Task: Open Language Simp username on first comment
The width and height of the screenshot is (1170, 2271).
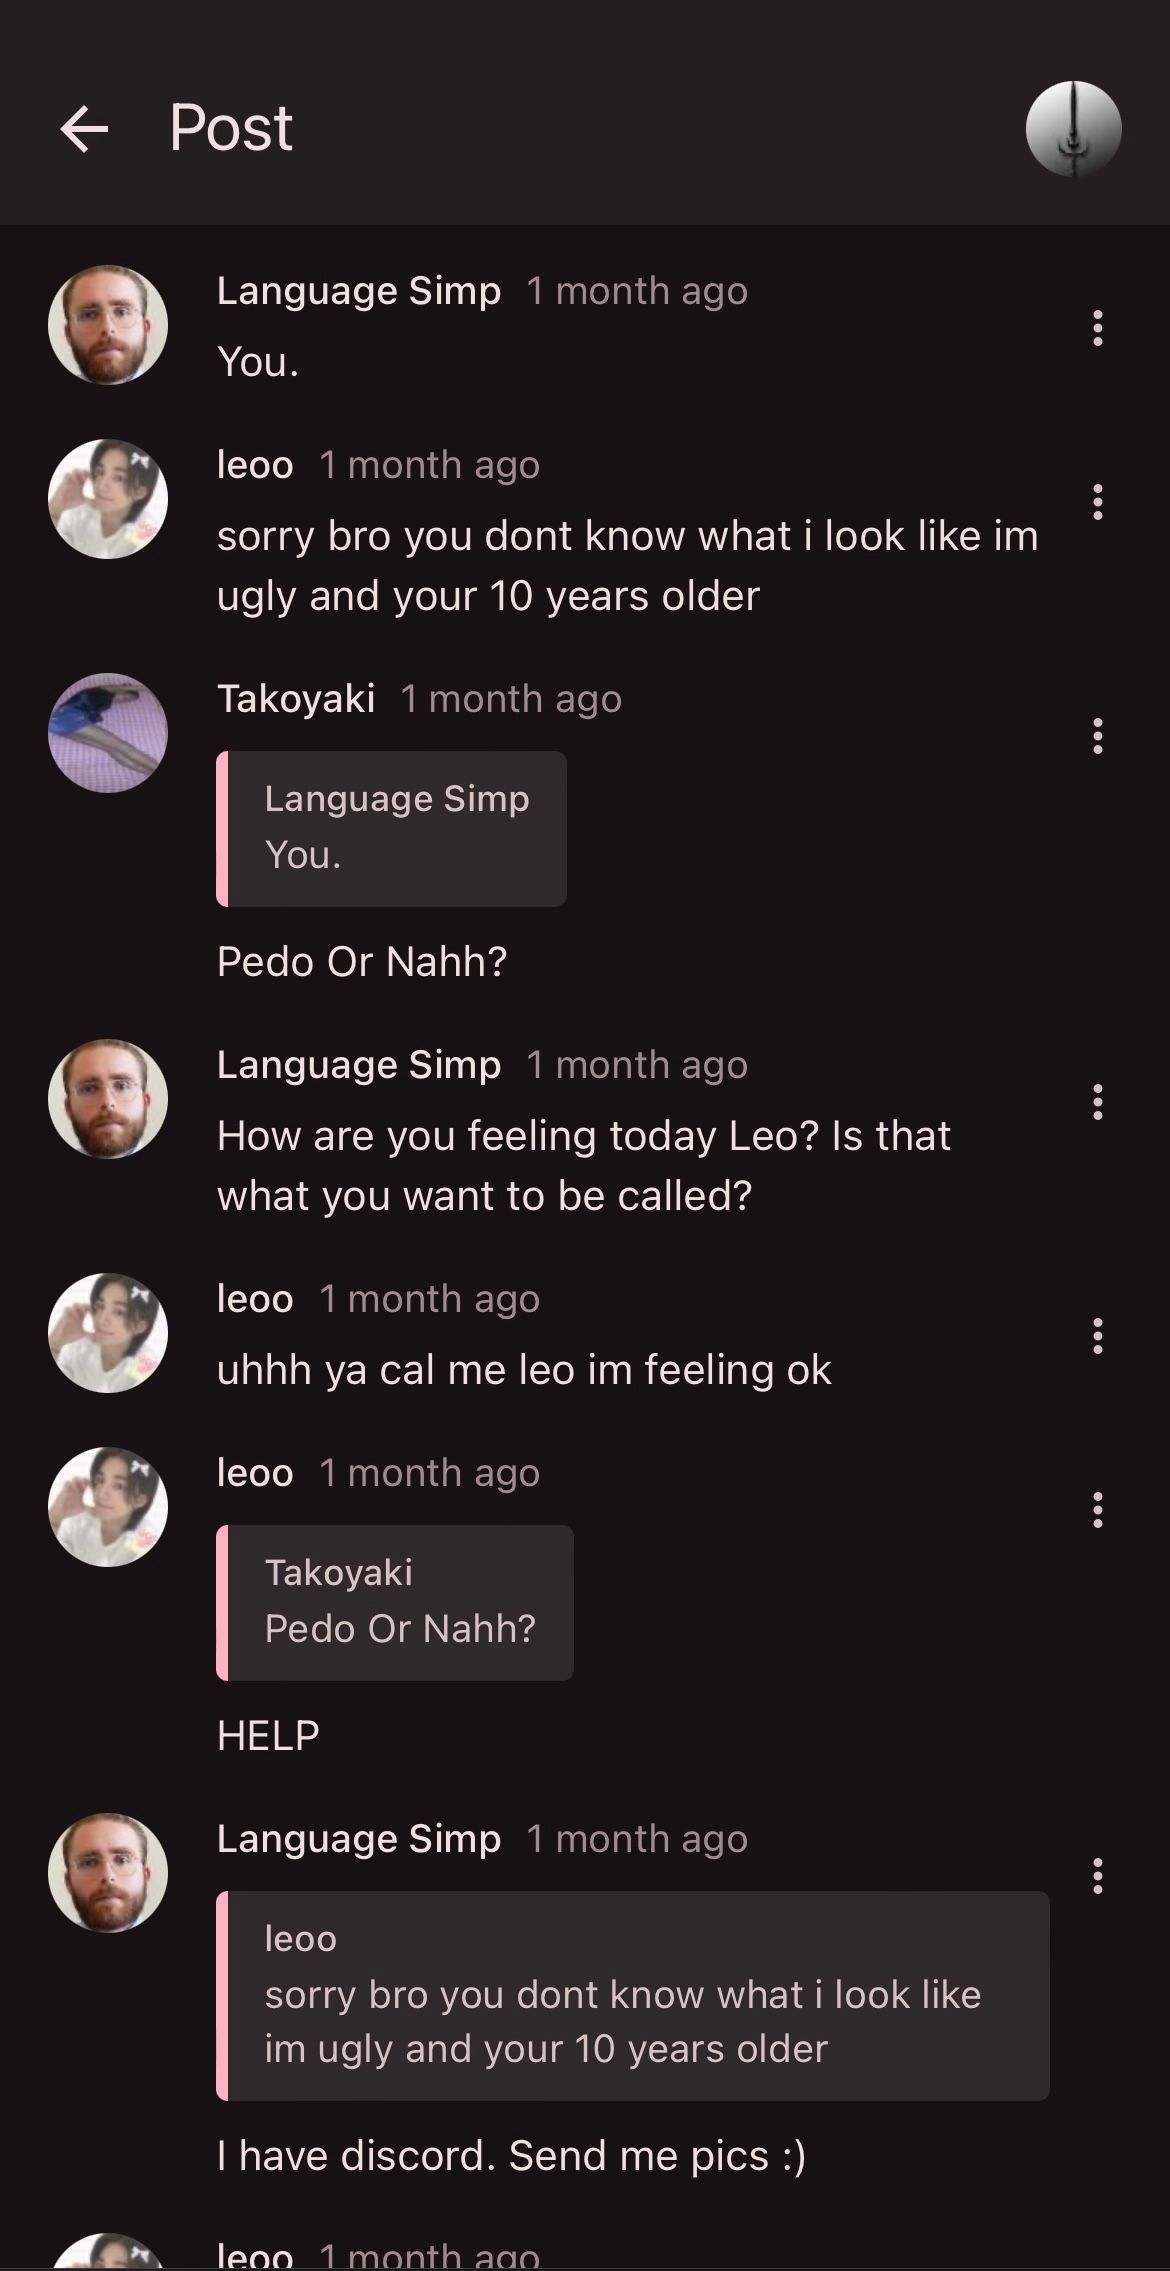Action: point(358,291)
